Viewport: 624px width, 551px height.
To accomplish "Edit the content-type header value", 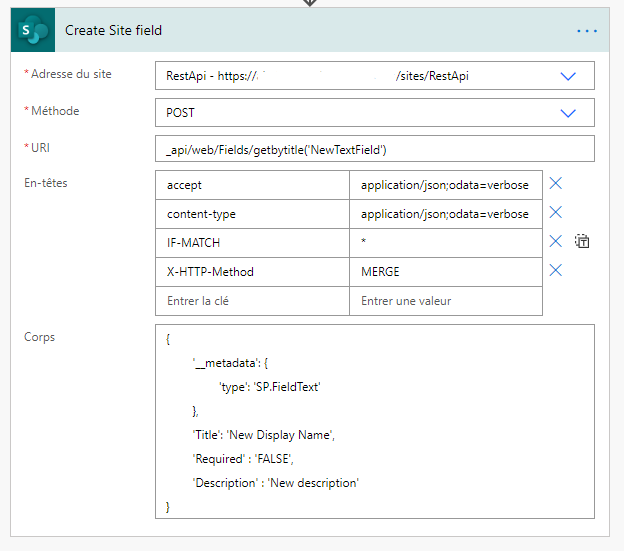I will [446, 214].
